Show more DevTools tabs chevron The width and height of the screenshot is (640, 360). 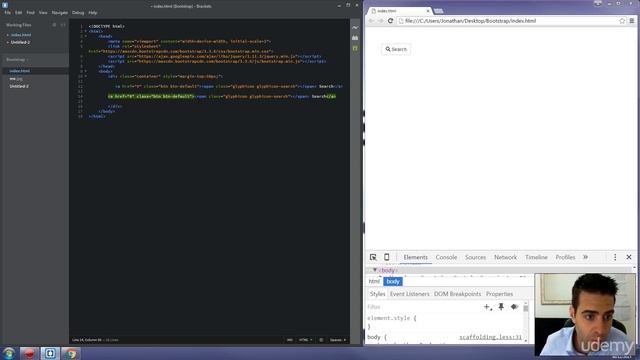coord(585,257)
